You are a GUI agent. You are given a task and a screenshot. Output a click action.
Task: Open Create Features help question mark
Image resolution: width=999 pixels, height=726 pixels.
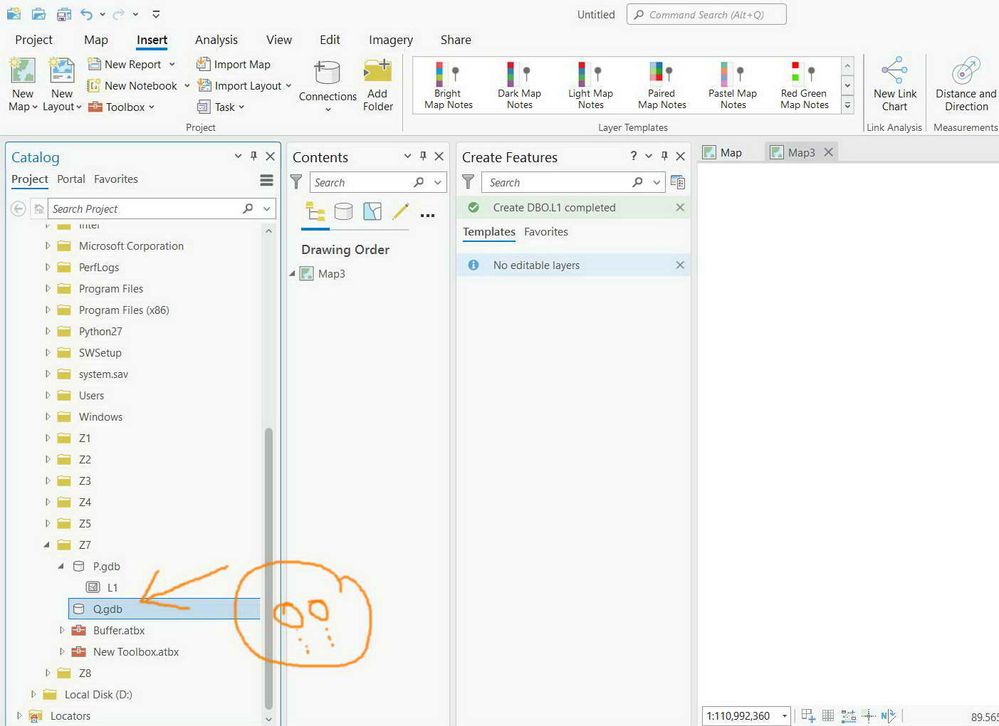(633, 156)
